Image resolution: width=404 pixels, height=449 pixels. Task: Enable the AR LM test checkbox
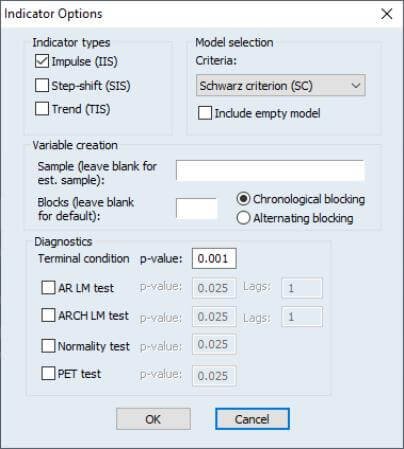pyautogui.click(x=48, y=287)
